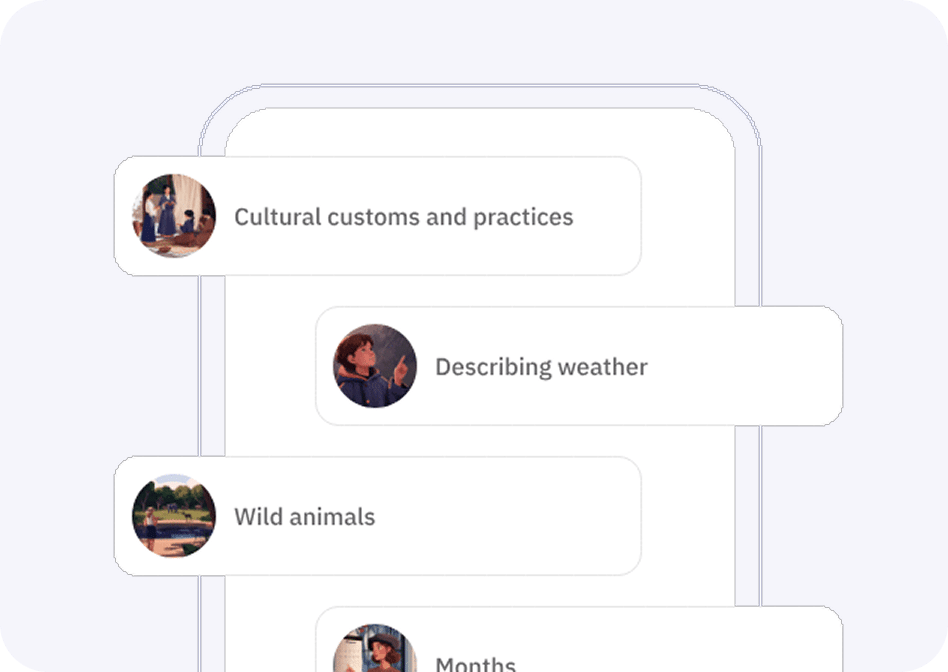Tap white phone screen between customs and weather cards
948x672 pixels.
(x=480, y=291)
